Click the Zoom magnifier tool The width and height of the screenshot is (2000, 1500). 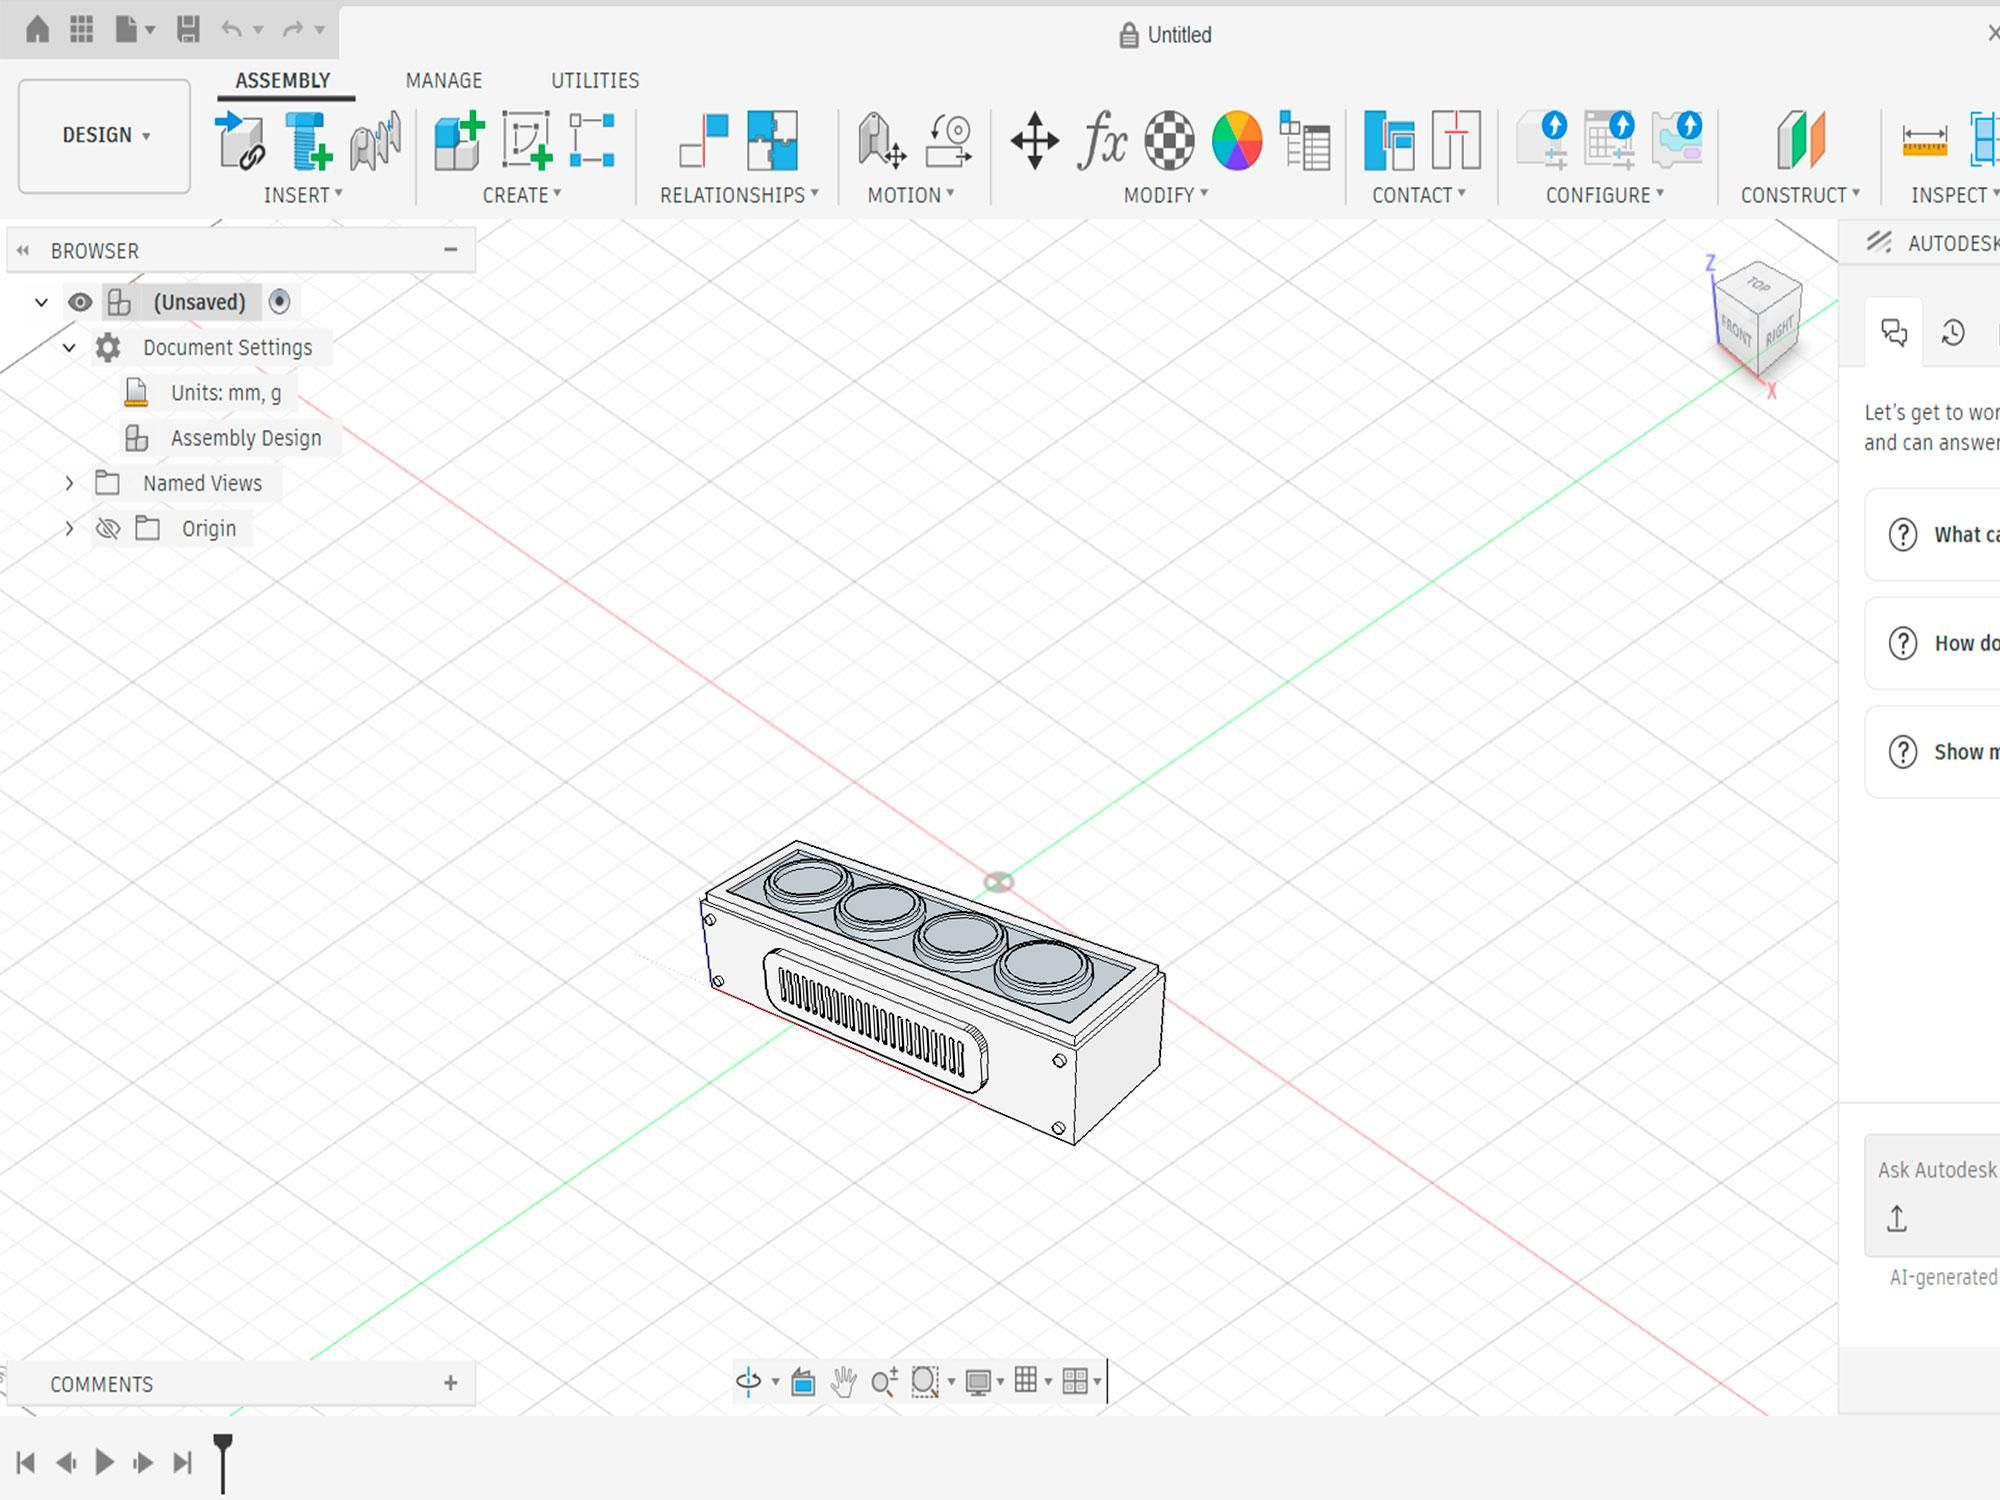[x=884, y=1381]
